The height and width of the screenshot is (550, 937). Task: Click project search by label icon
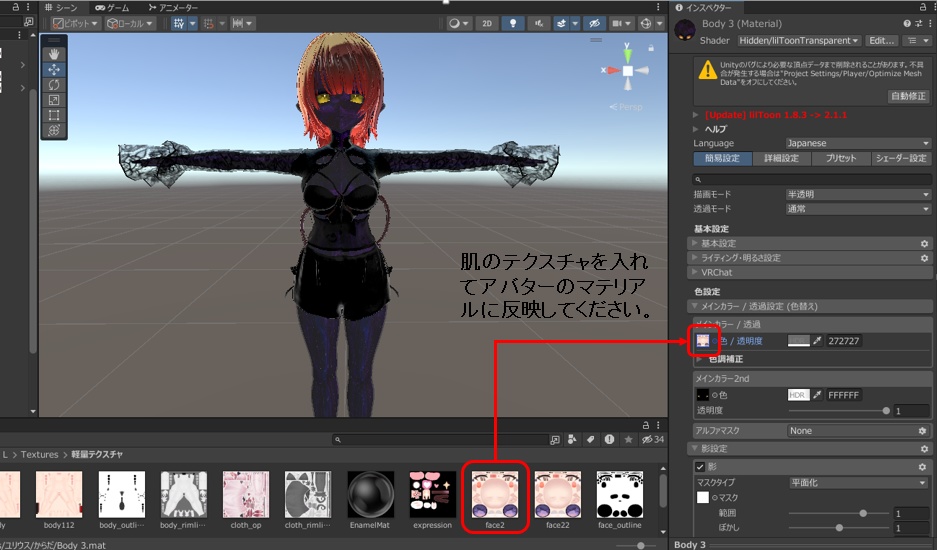coord(590,439)
